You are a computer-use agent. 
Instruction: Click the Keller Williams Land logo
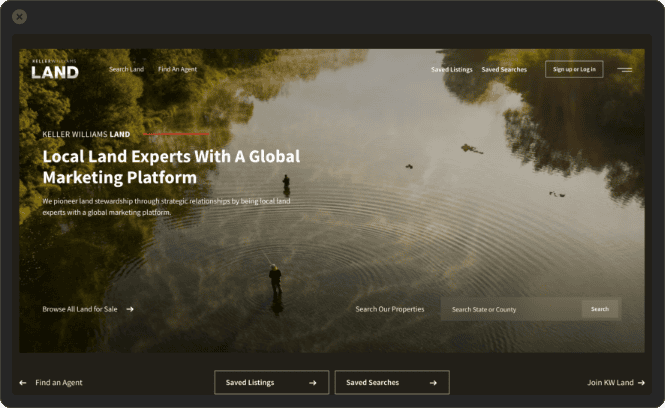coord(54,69)
